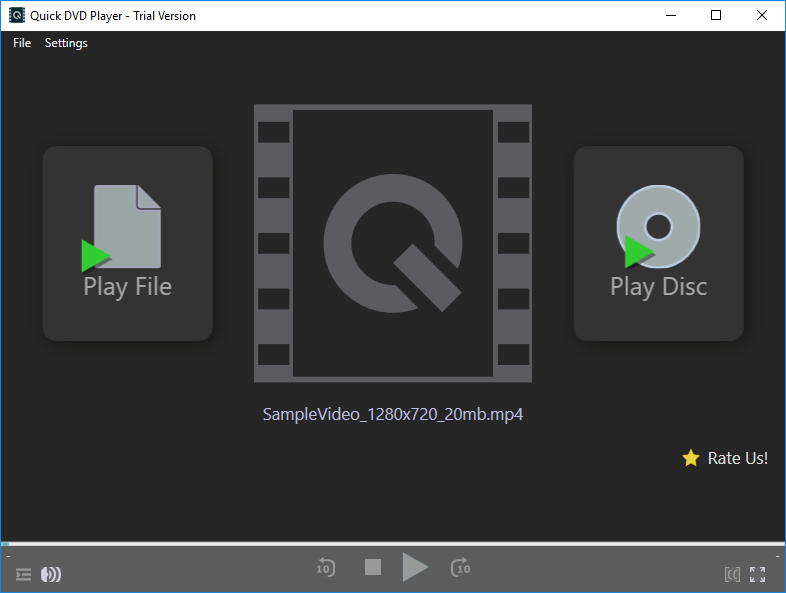Click the film strip Q logo
Image resolution: width=786 pixels, height=593 pixels.
(393, 244)
